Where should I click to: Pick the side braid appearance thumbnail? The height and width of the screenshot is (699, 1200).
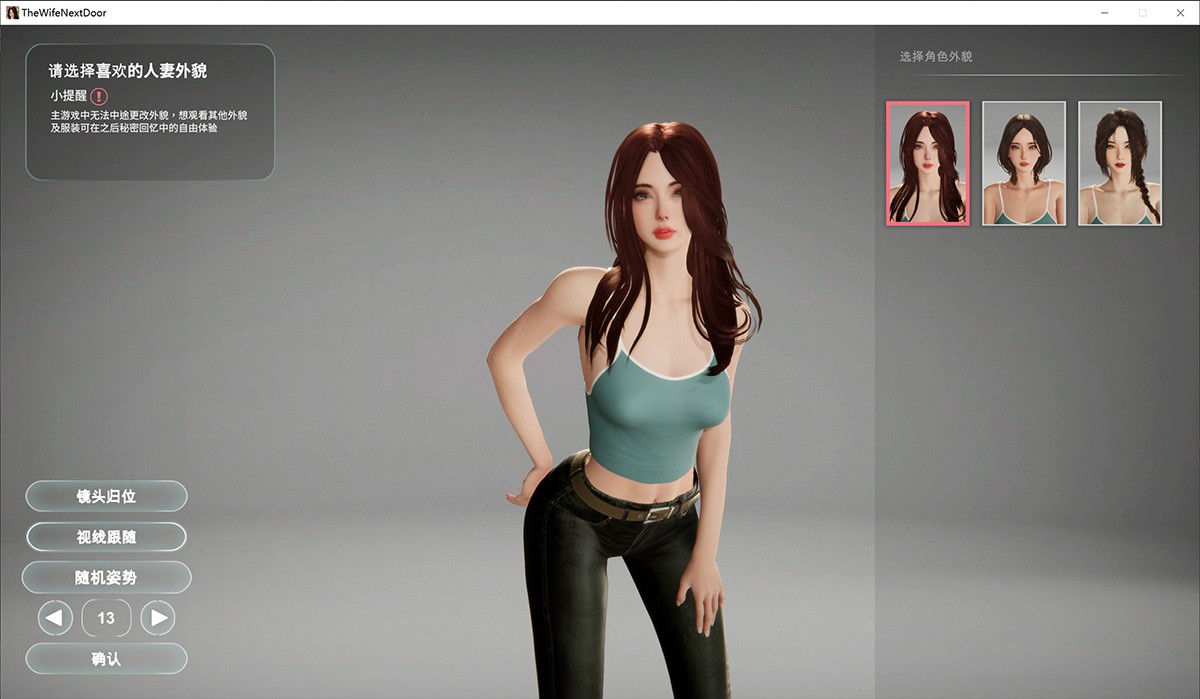(x=1119, y=163)
